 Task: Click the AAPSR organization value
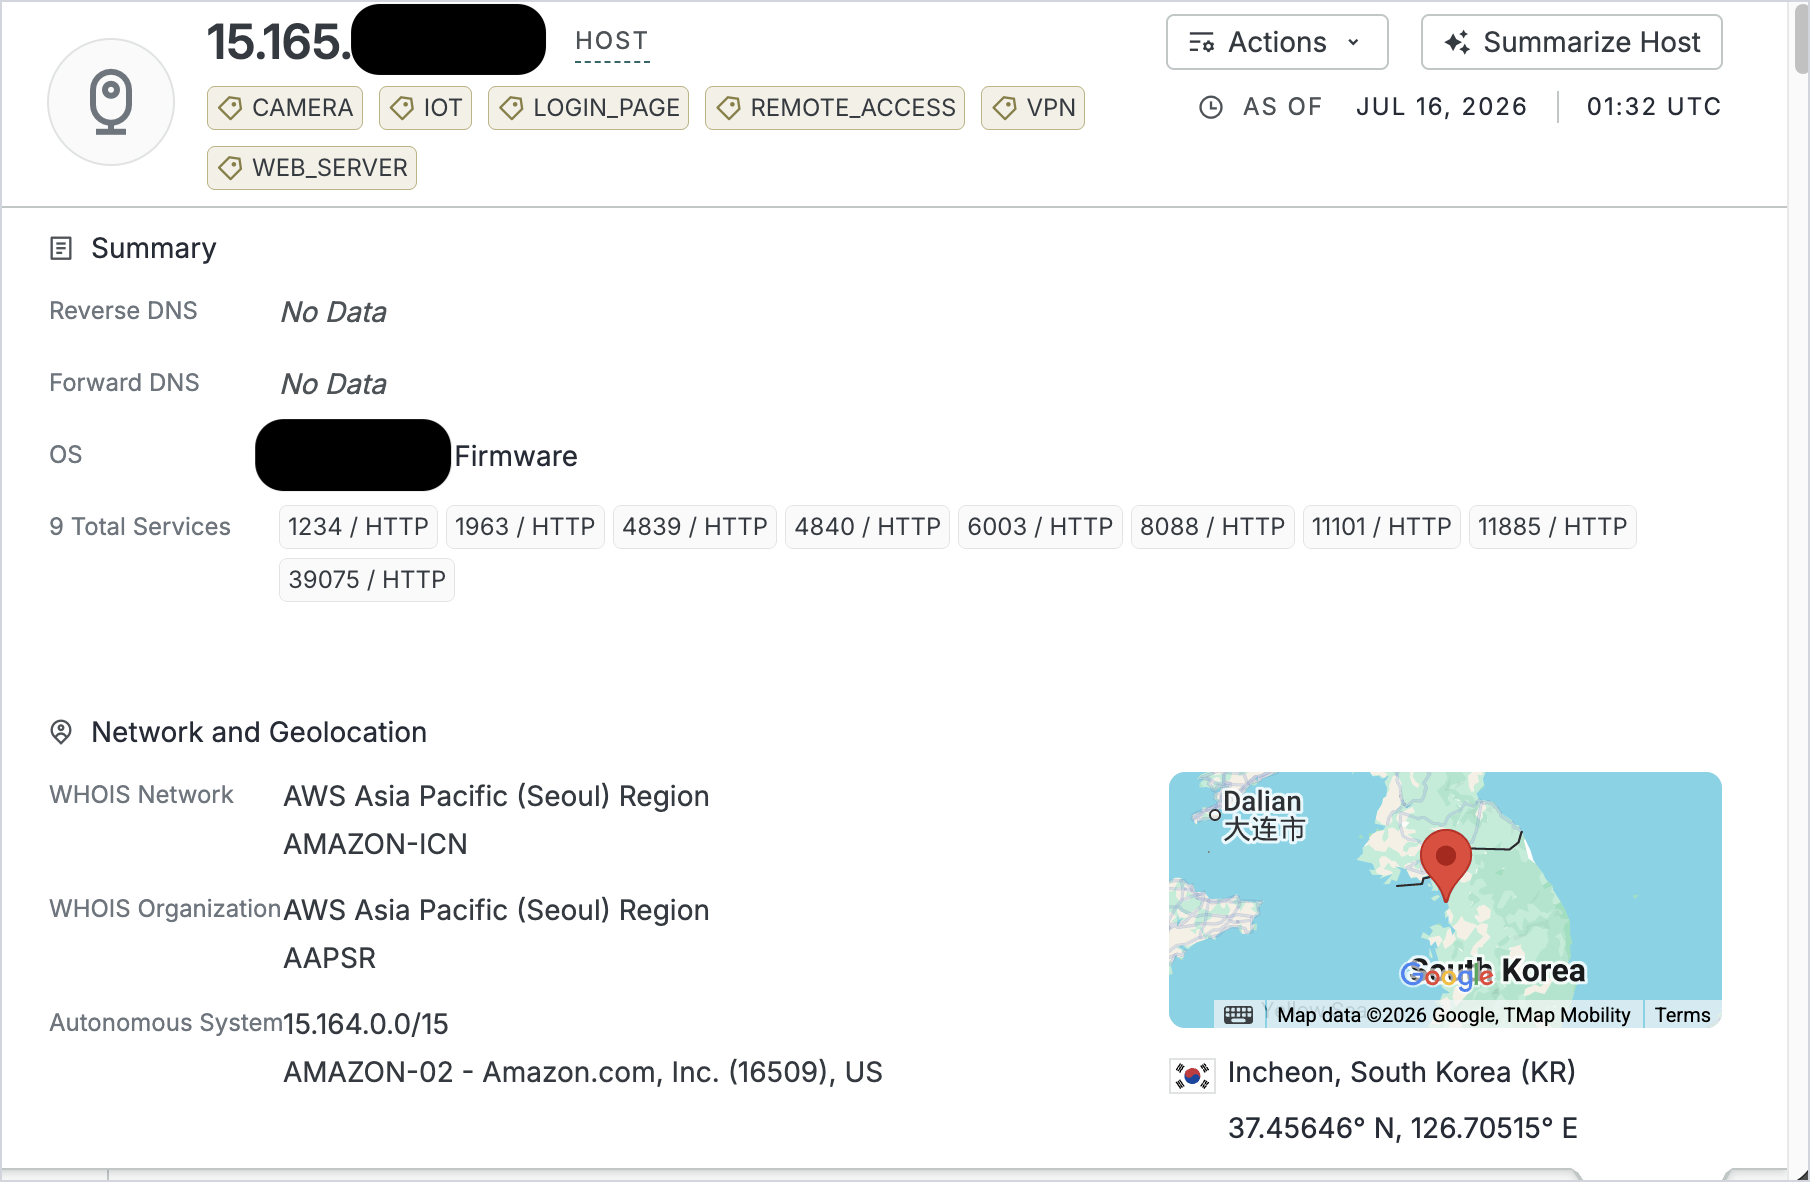[330, 958]
